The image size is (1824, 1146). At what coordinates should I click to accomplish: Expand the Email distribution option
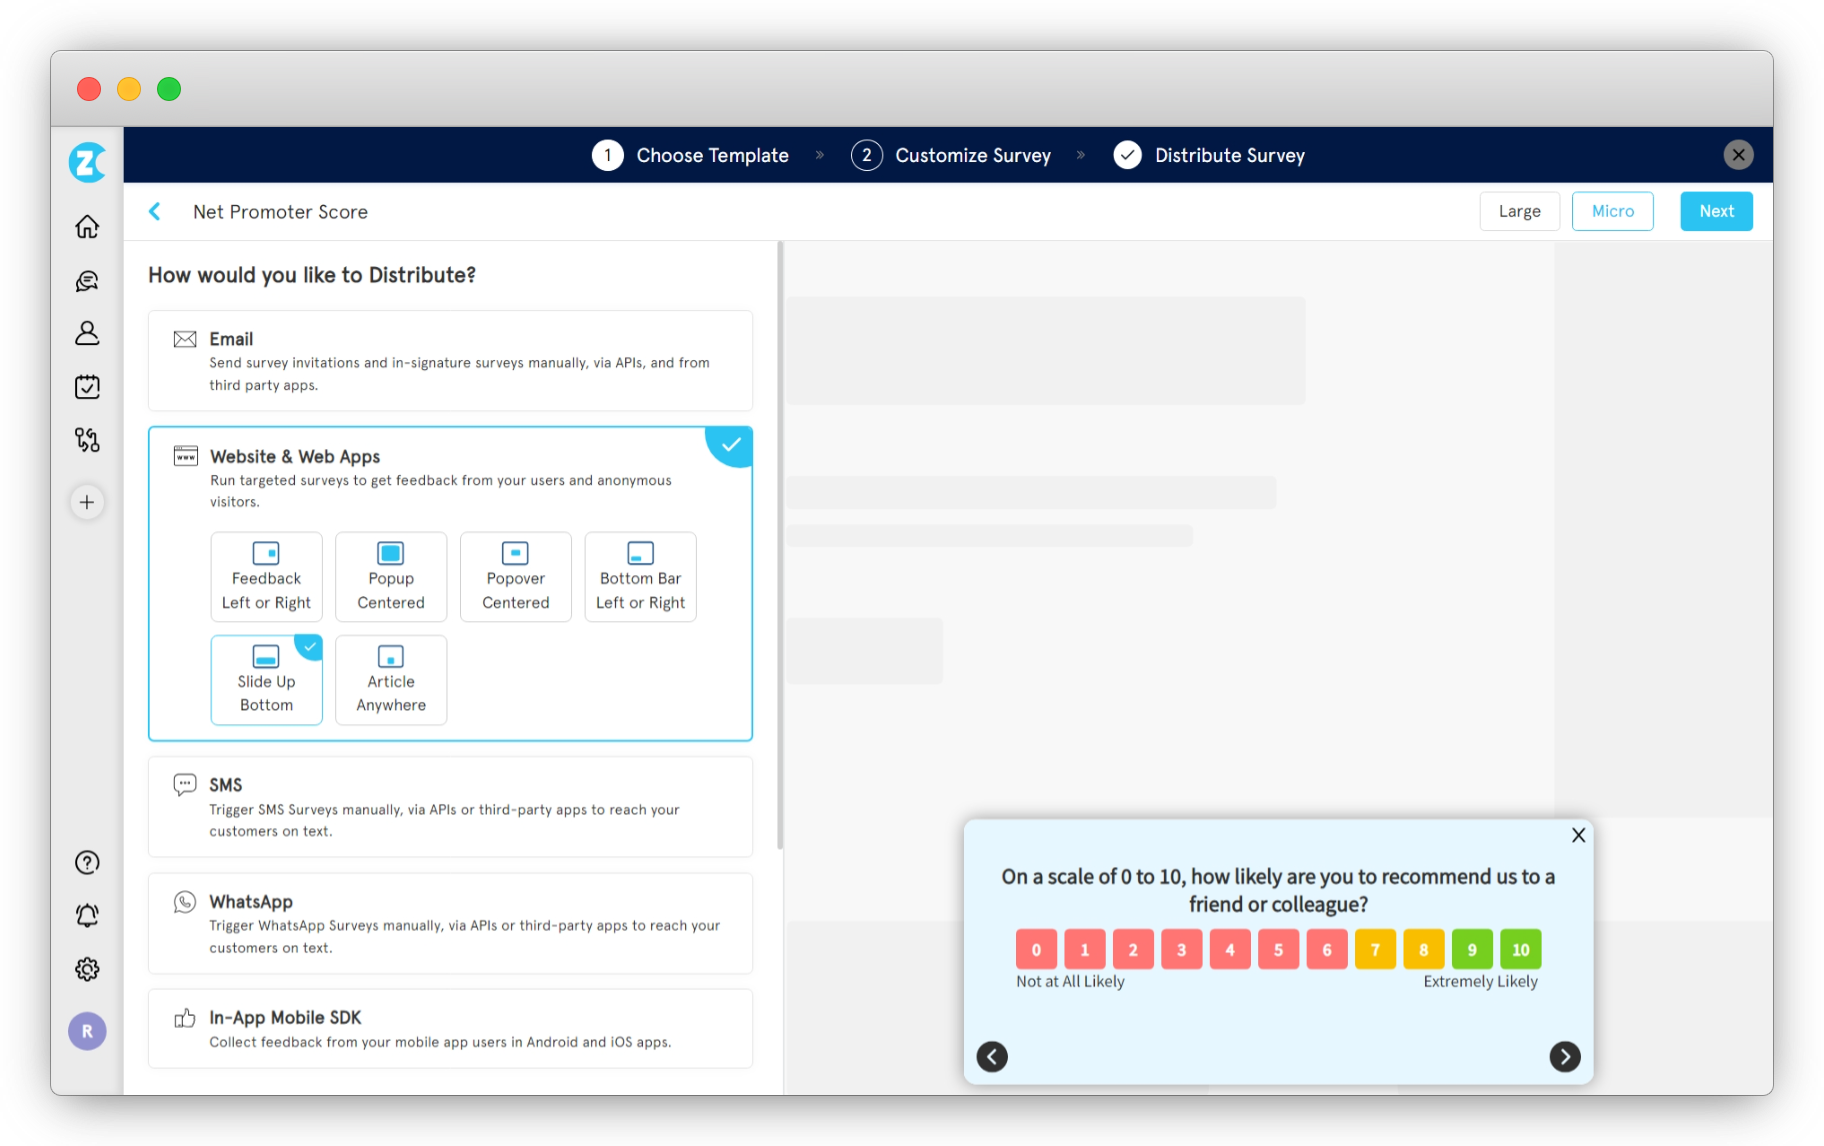click(x=450, y=361)
